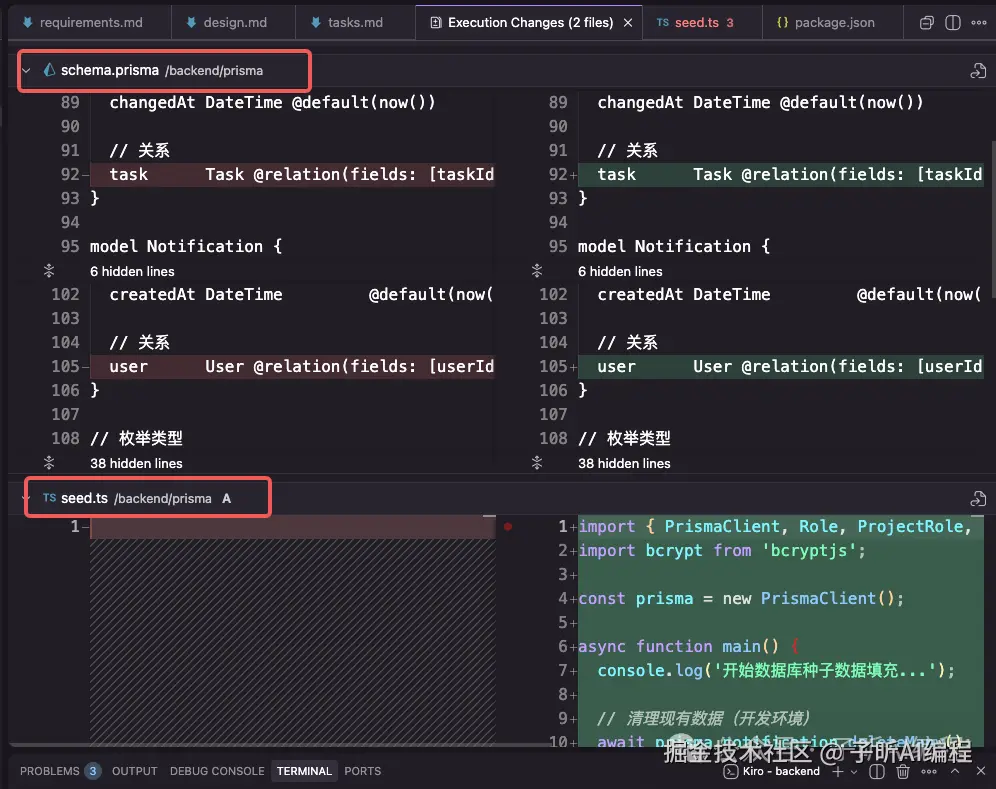Click the console.log line in seed.ts
This screenshot has height=789, width=996.
(x=776, y=671)
